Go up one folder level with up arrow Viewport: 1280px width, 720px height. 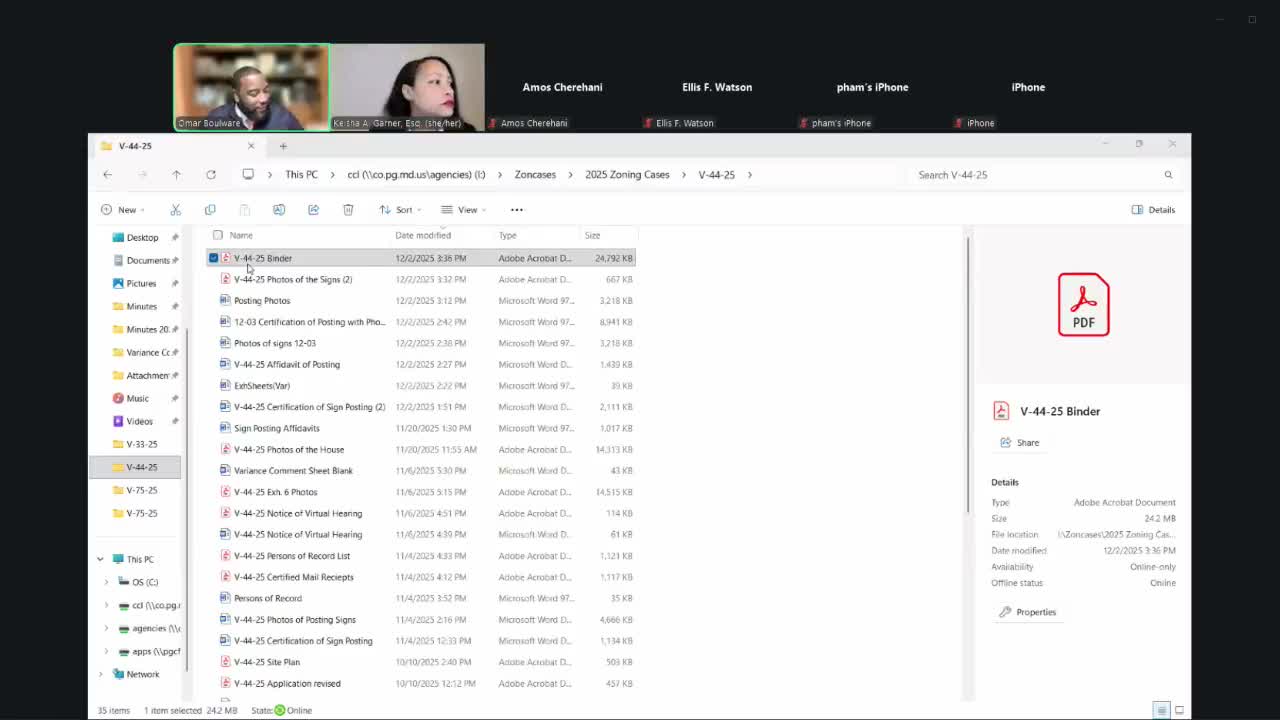point(176,175)
